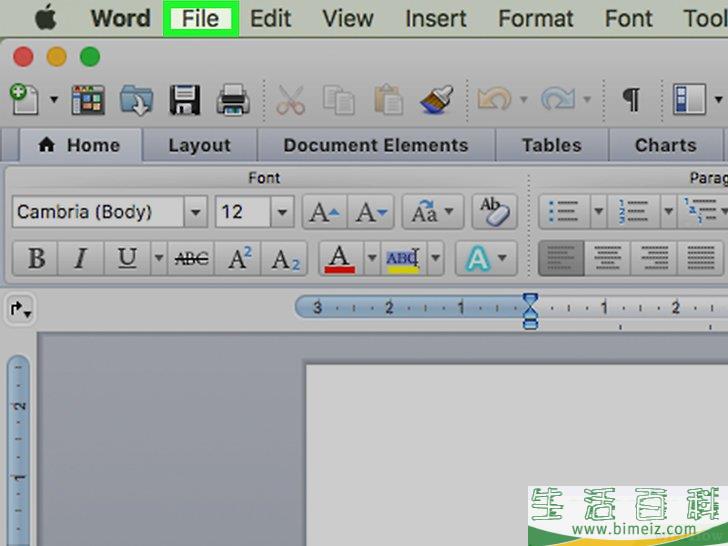This screenshot has width=728, height=546.
Task: Open the font color picker dropdown
Action: pos(372,258)
